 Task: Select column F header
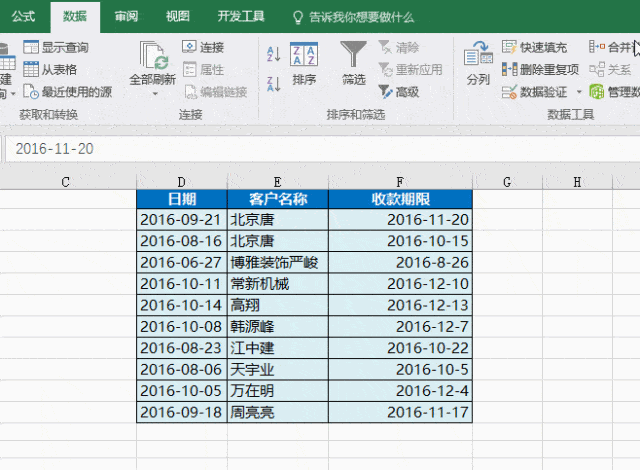pos(400,181)
